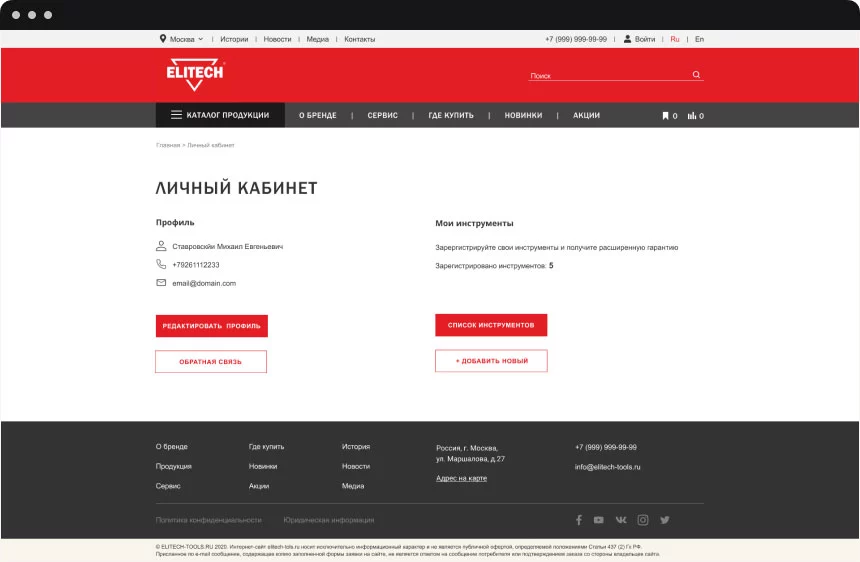Click the ELITECH logo
This screenshot has height=562, width=860.
tap(195, 74)
